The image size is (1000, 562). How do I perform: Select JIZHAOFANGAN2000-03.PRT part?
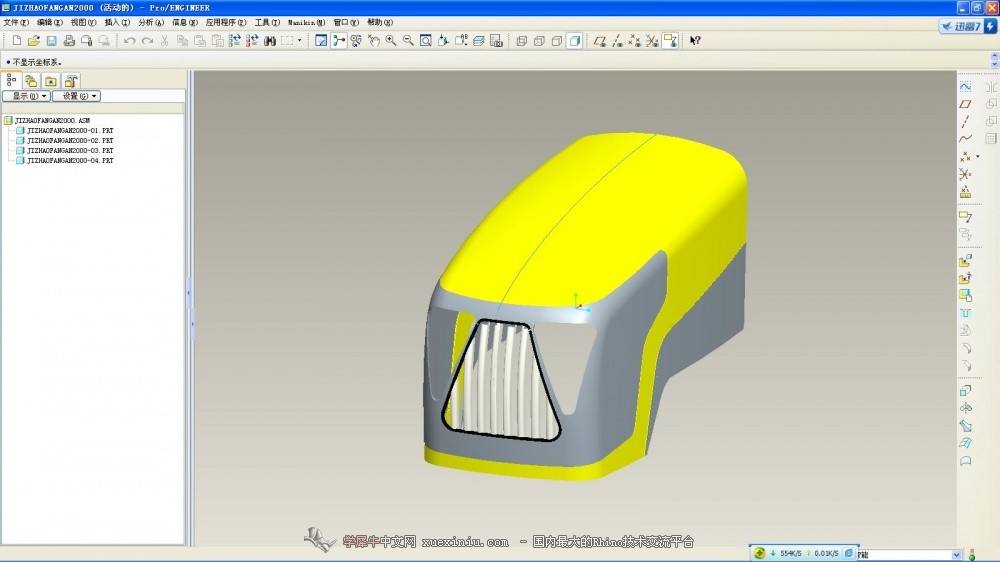70,151
